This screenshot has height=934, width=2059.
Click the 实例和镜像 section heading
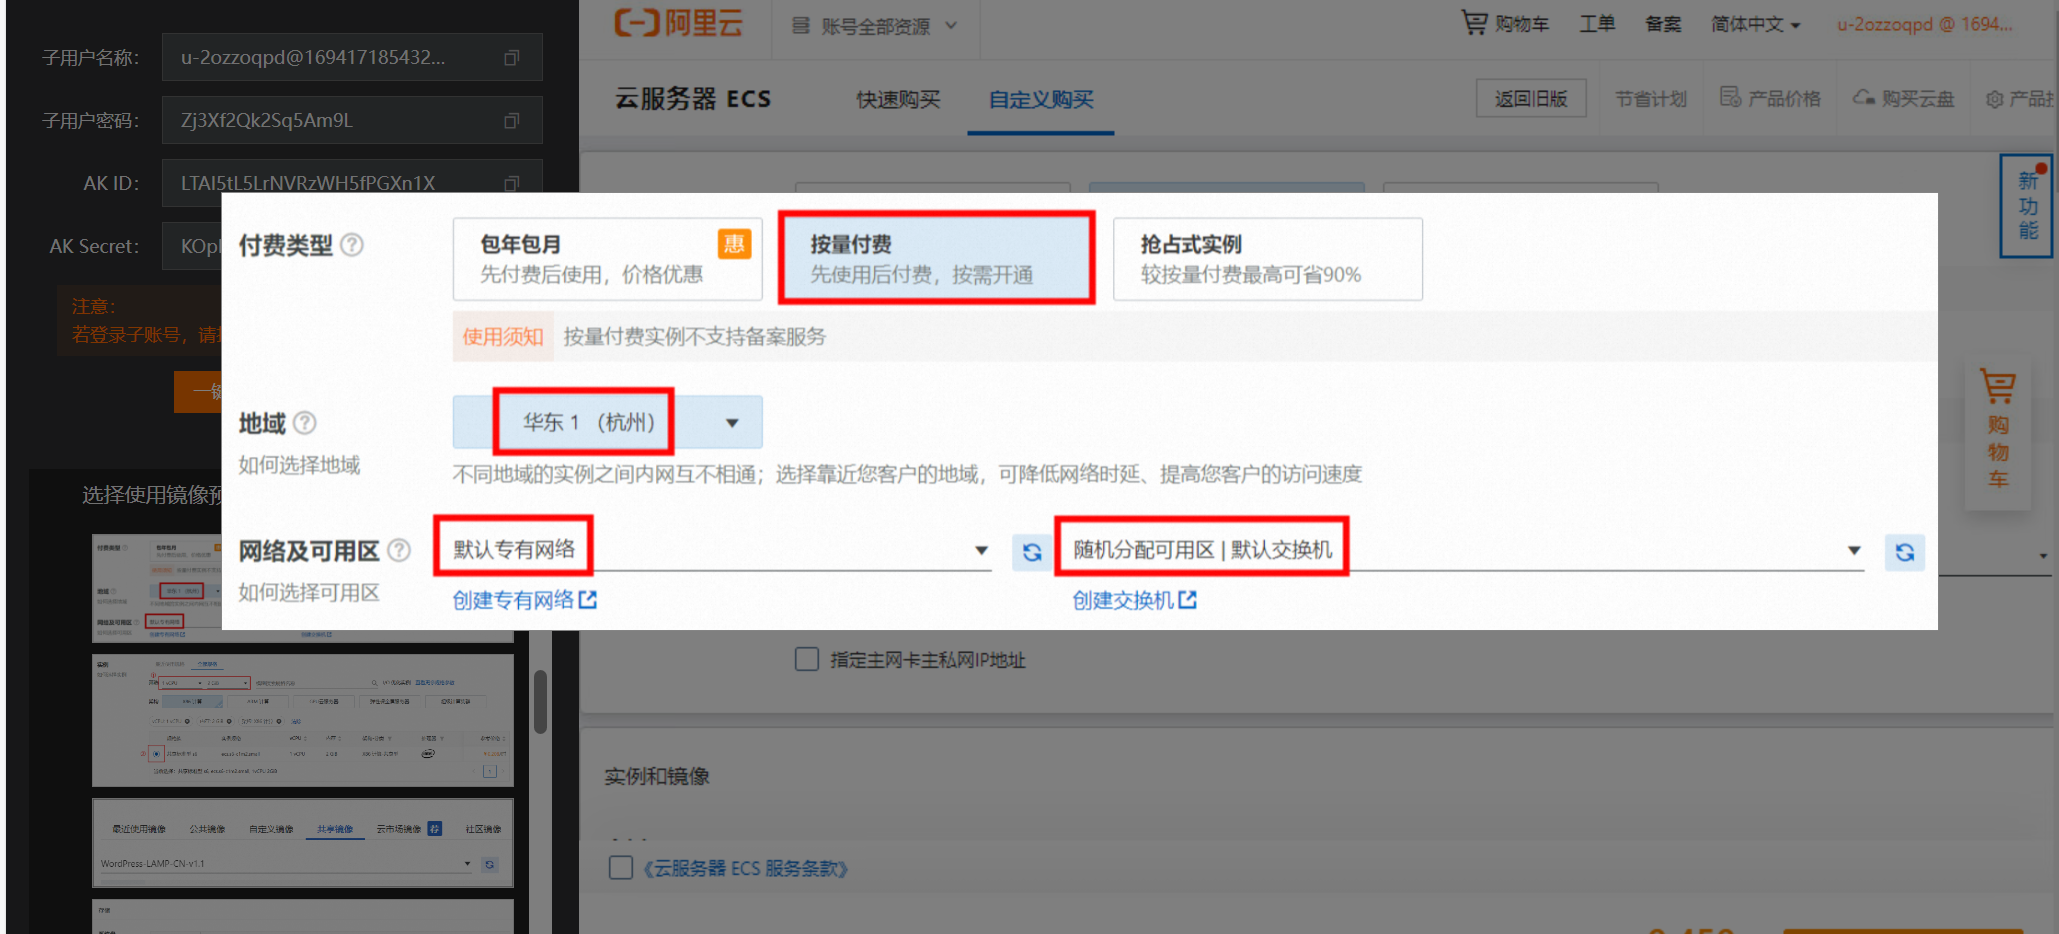point(657,776)
